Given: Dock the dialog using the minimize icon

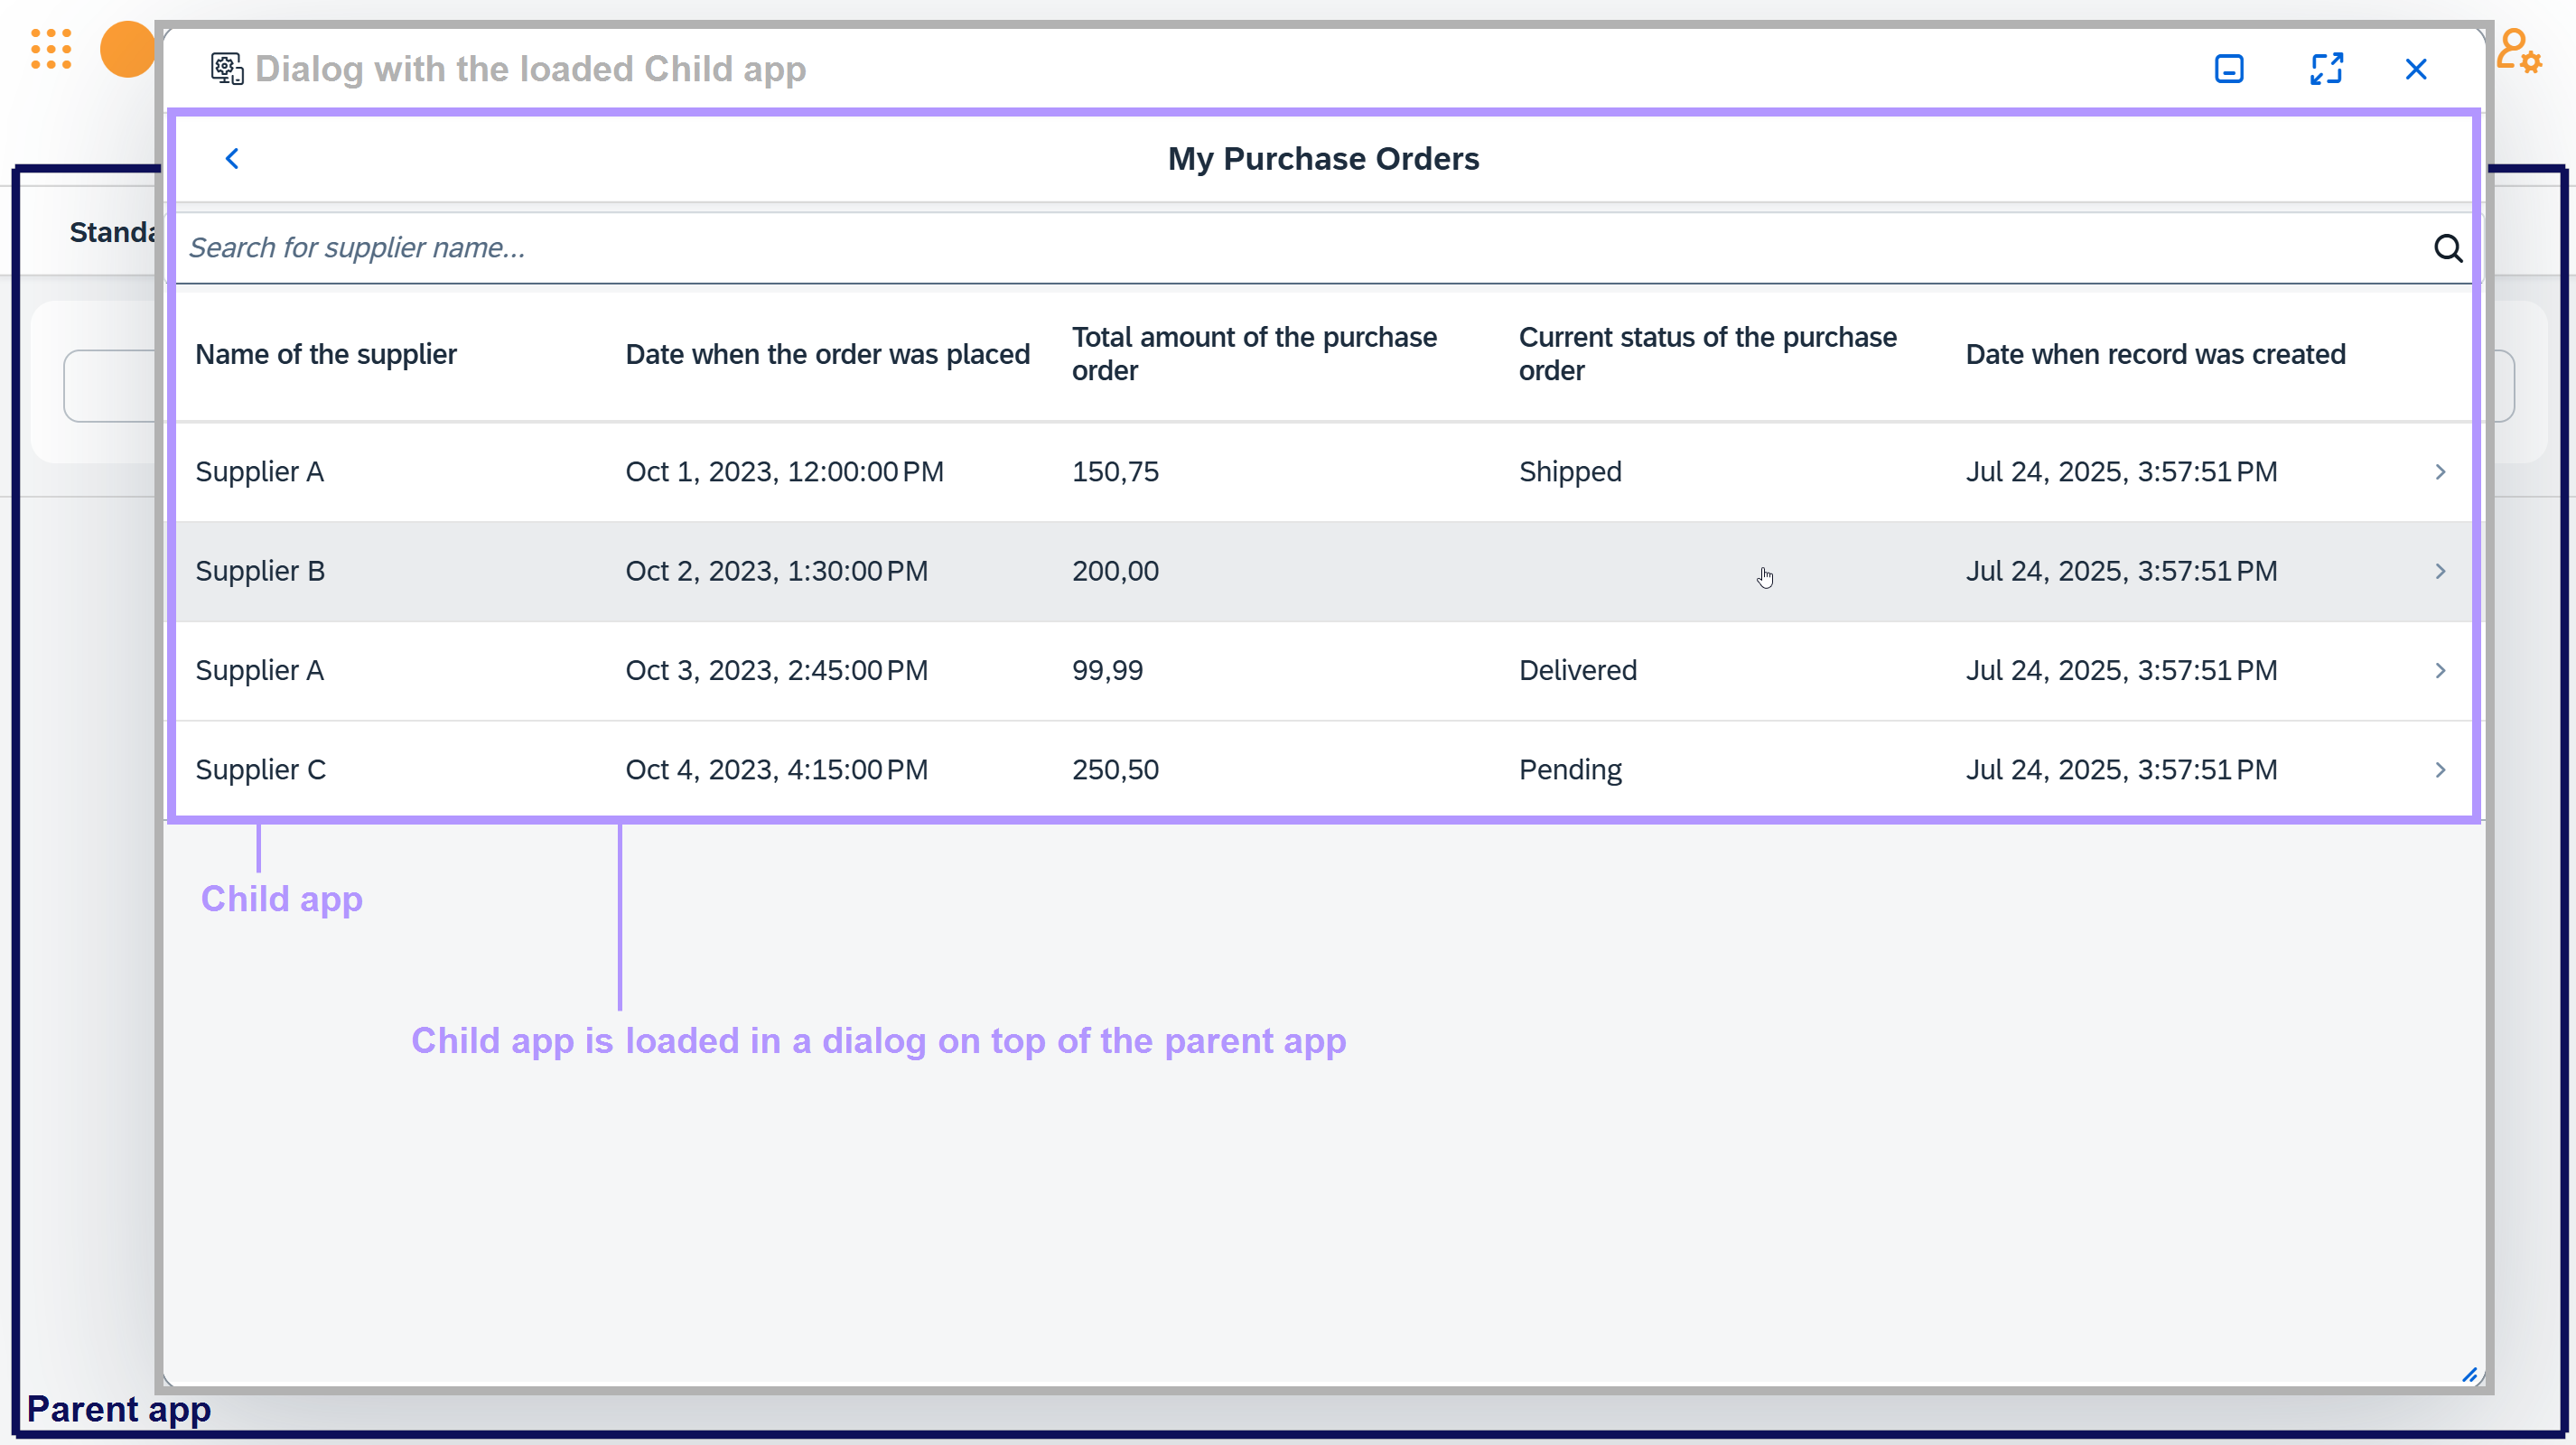Looking at the screenshot, I should point(2229,68).
